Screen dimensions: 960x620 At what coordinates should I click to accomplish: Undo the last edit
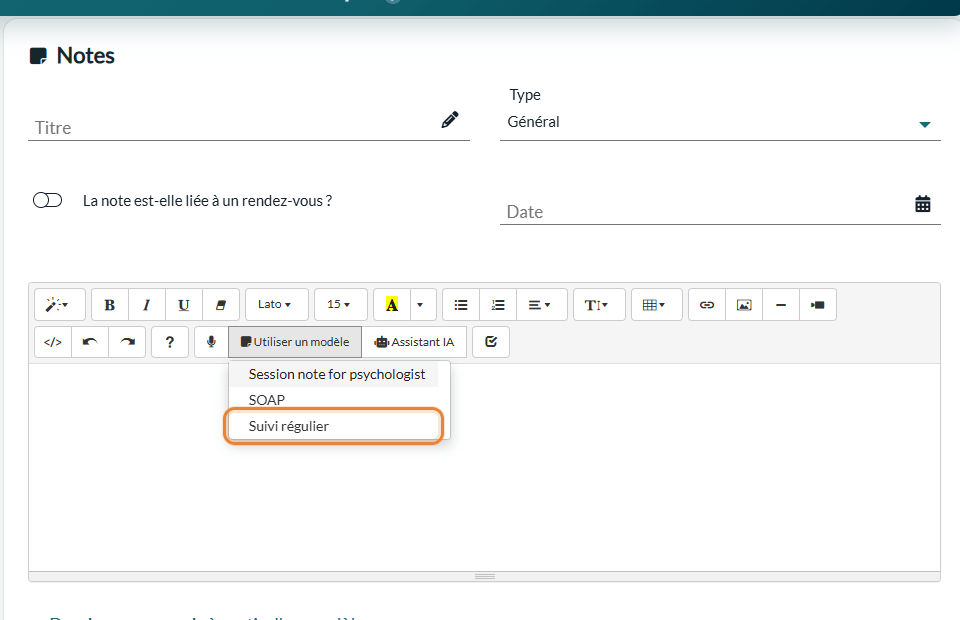point(90,342)
